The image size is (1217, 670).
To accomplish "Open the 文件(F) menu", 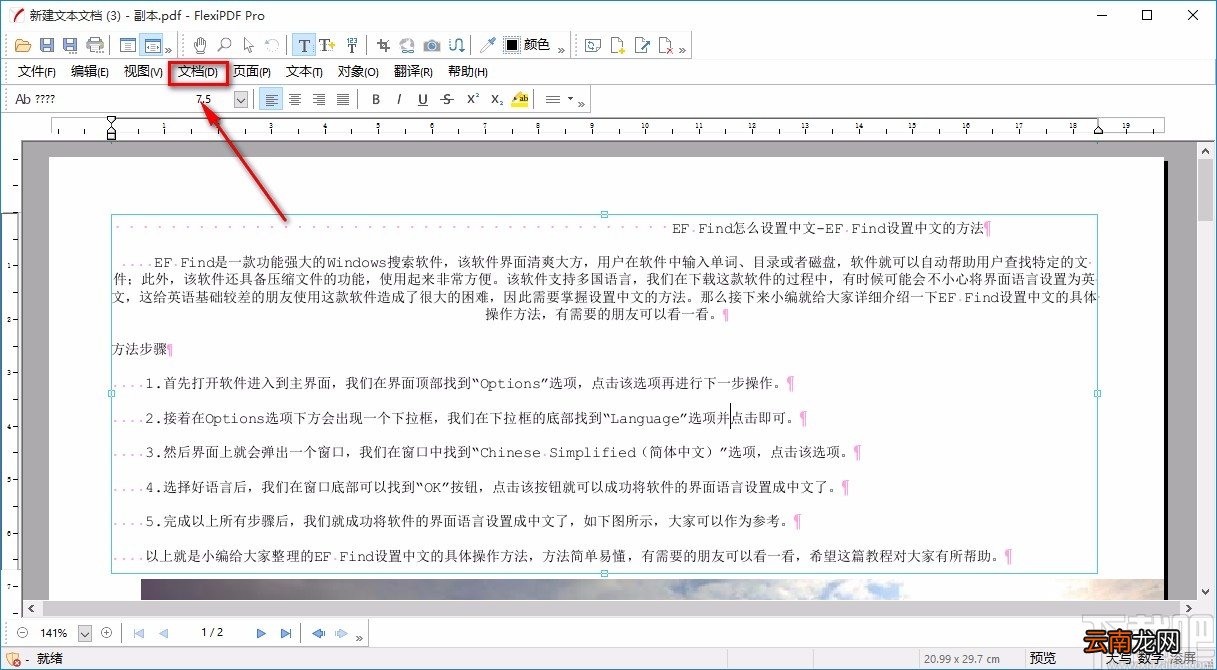I will [37, 72].
